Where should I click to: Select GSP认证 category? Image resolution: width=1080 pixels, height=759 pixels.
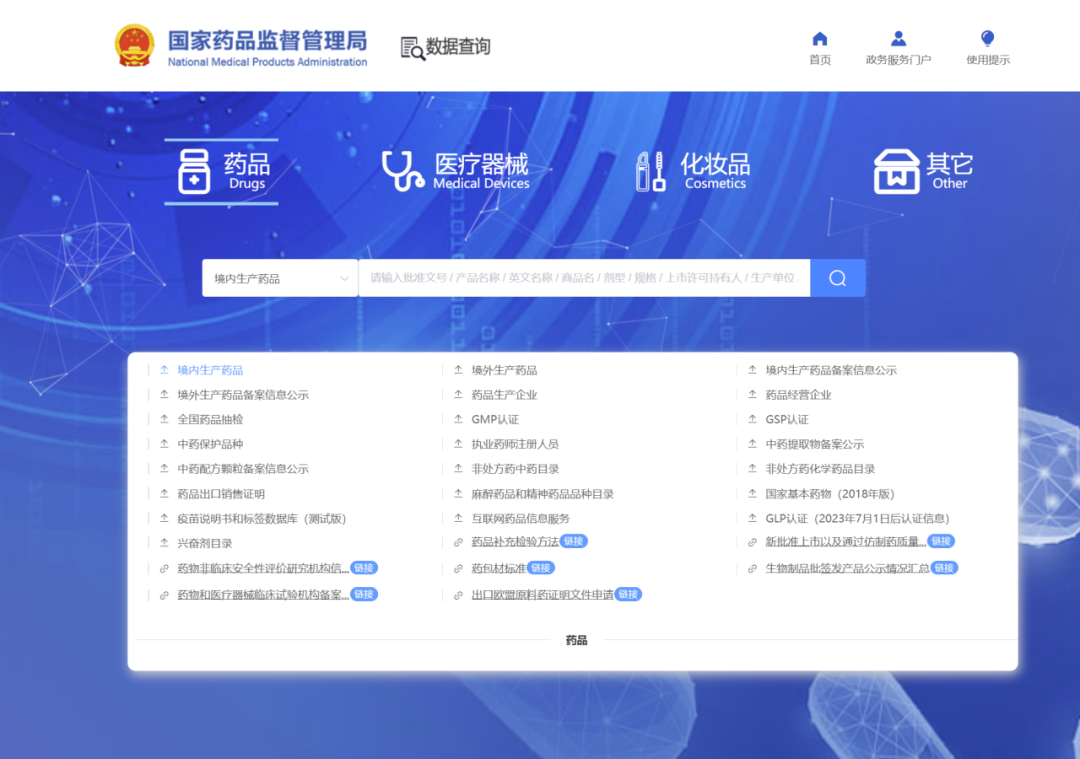click(x=787, y=419)
